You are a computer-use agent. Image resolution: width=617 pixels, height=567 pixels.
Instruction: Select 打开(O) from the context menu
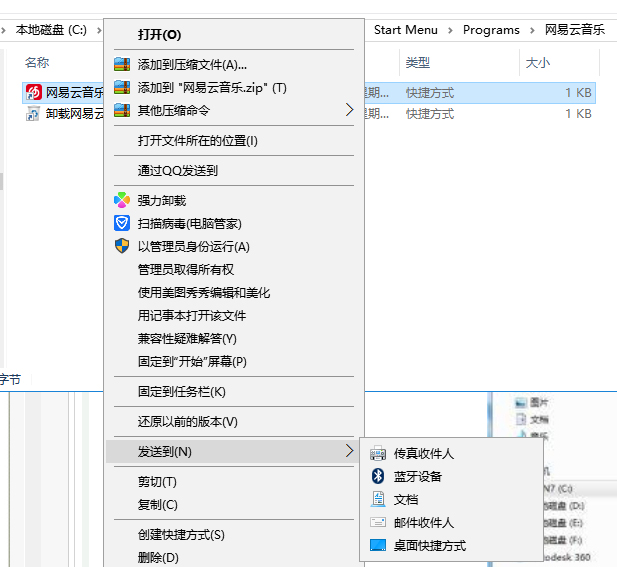tap(234, 35)
